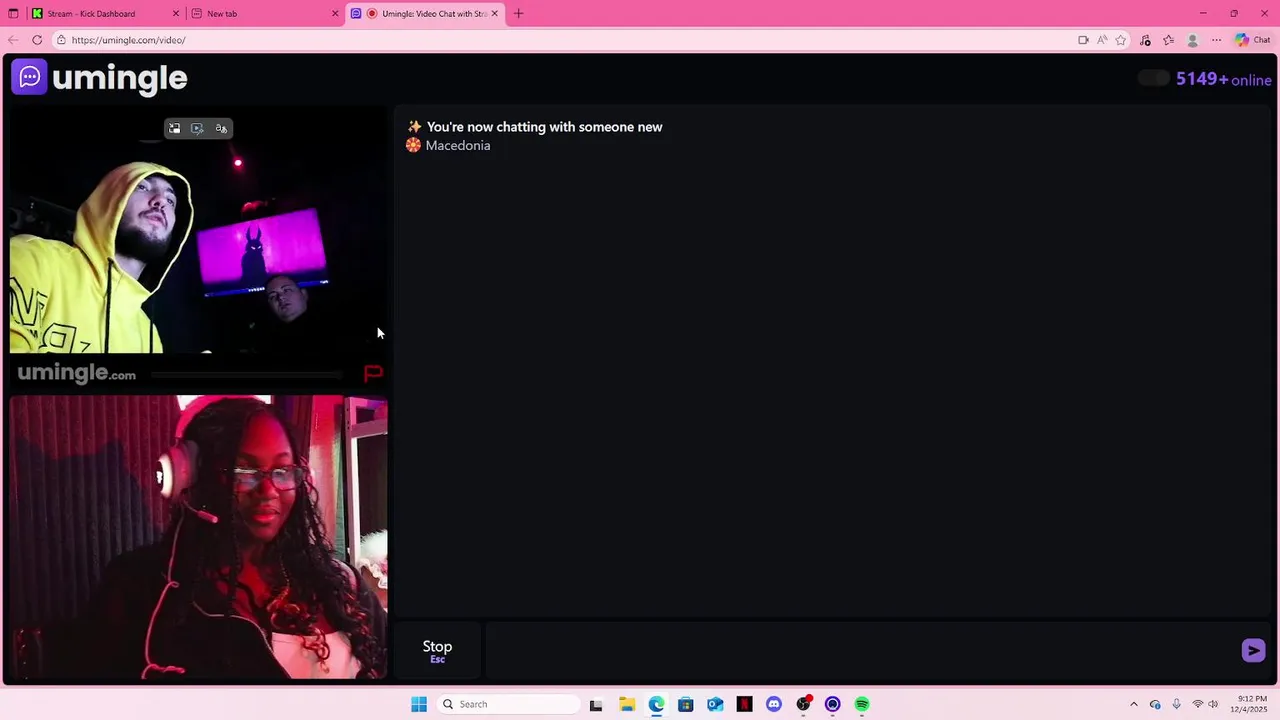This screenshot has height=720, width=1280.
Task: Open Outlook from the taskbar
Action: click(x=715, y=704)
